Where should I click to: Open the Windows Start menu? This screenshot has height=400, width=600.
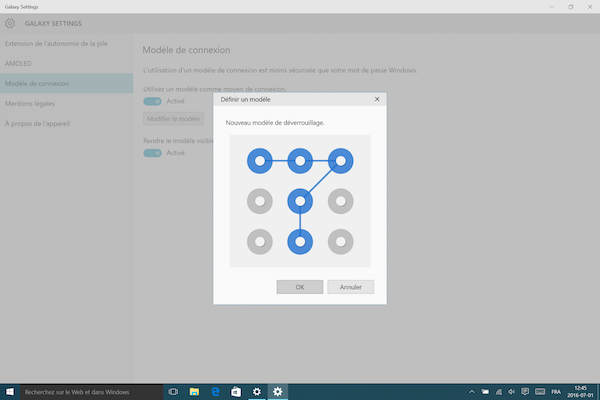click(x=10, y=392)
